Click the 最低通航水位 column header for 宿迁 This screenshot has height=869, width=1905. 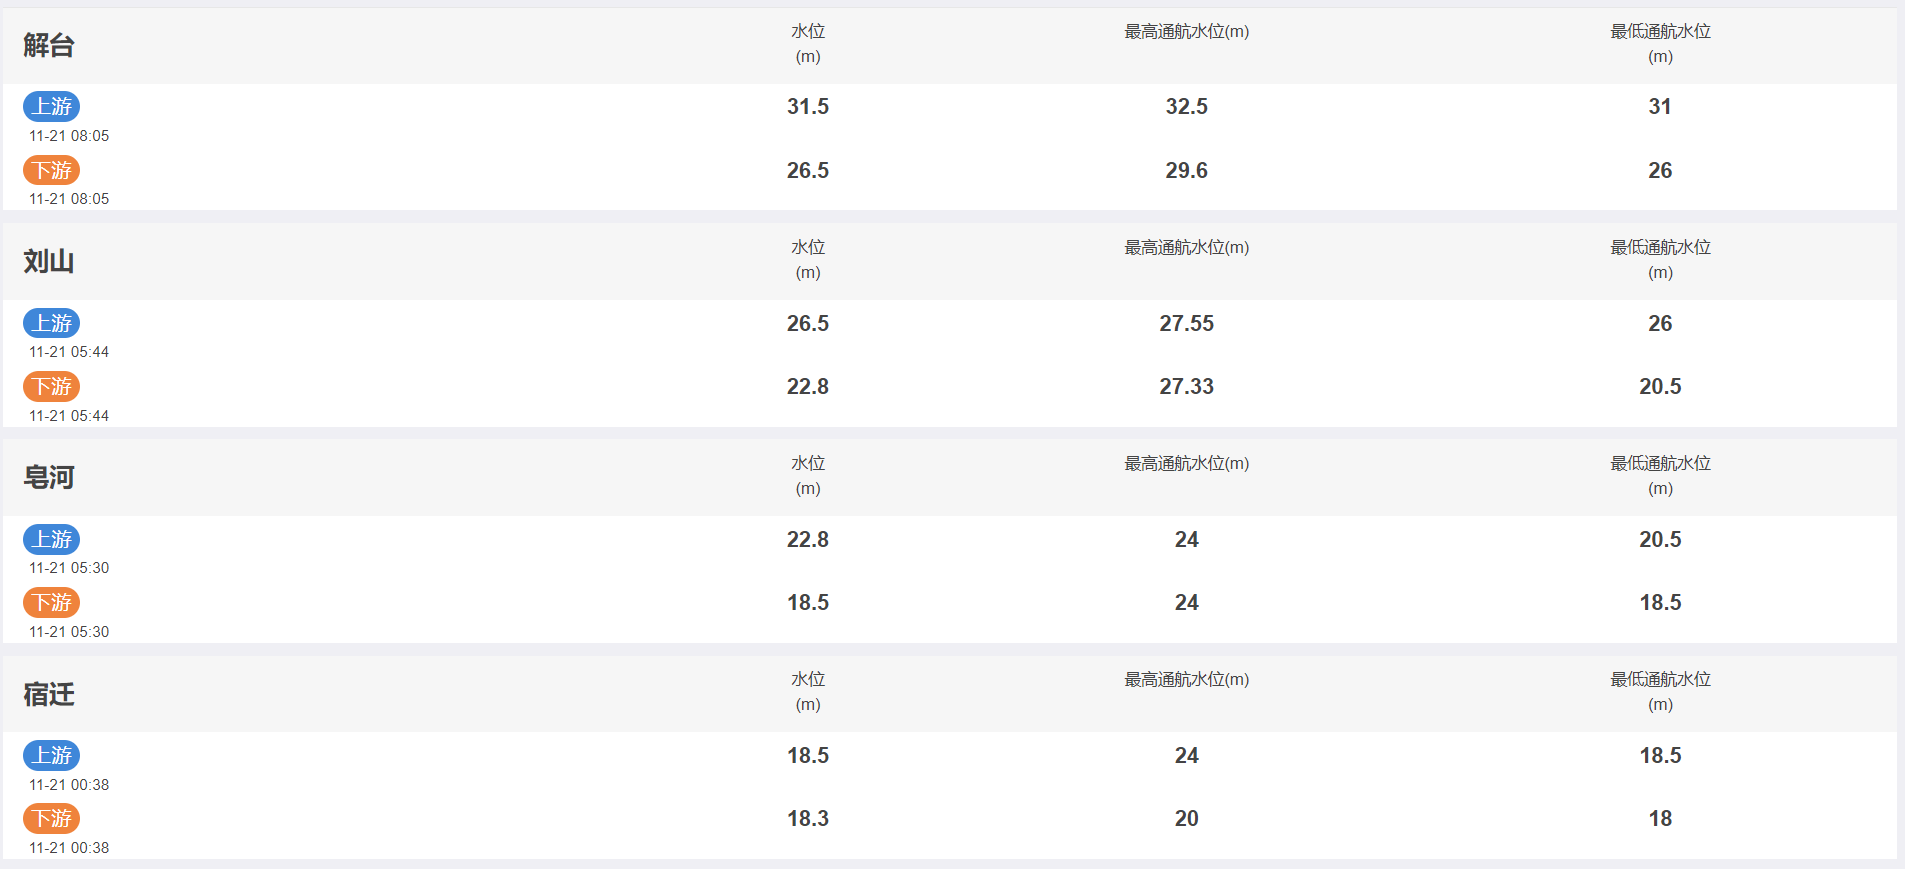[1660, 691]
